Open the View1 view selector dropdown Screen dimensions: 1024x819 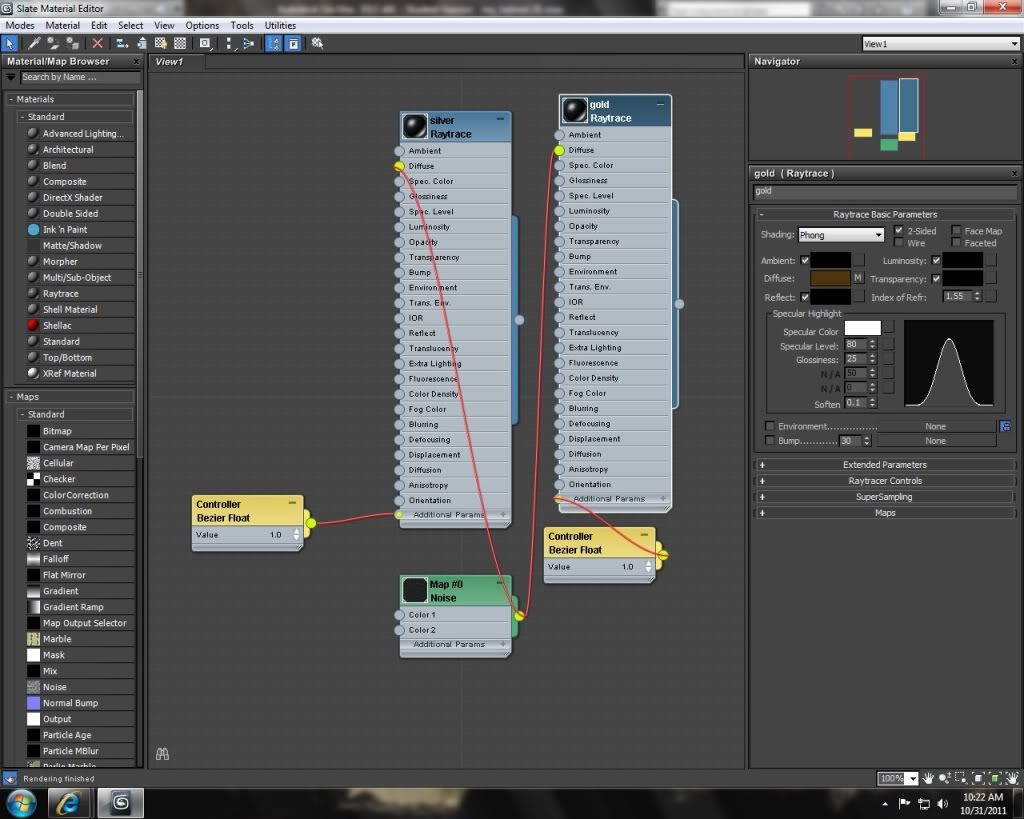(940, 44)
